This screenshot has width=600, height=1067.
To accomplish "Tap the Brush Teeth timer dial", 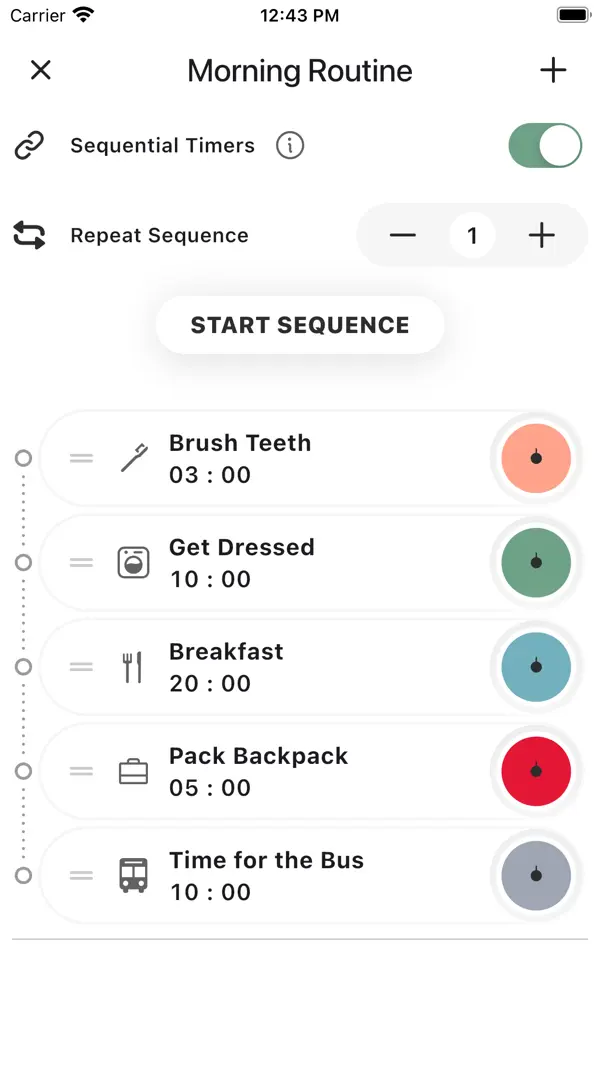I will 536,458.
